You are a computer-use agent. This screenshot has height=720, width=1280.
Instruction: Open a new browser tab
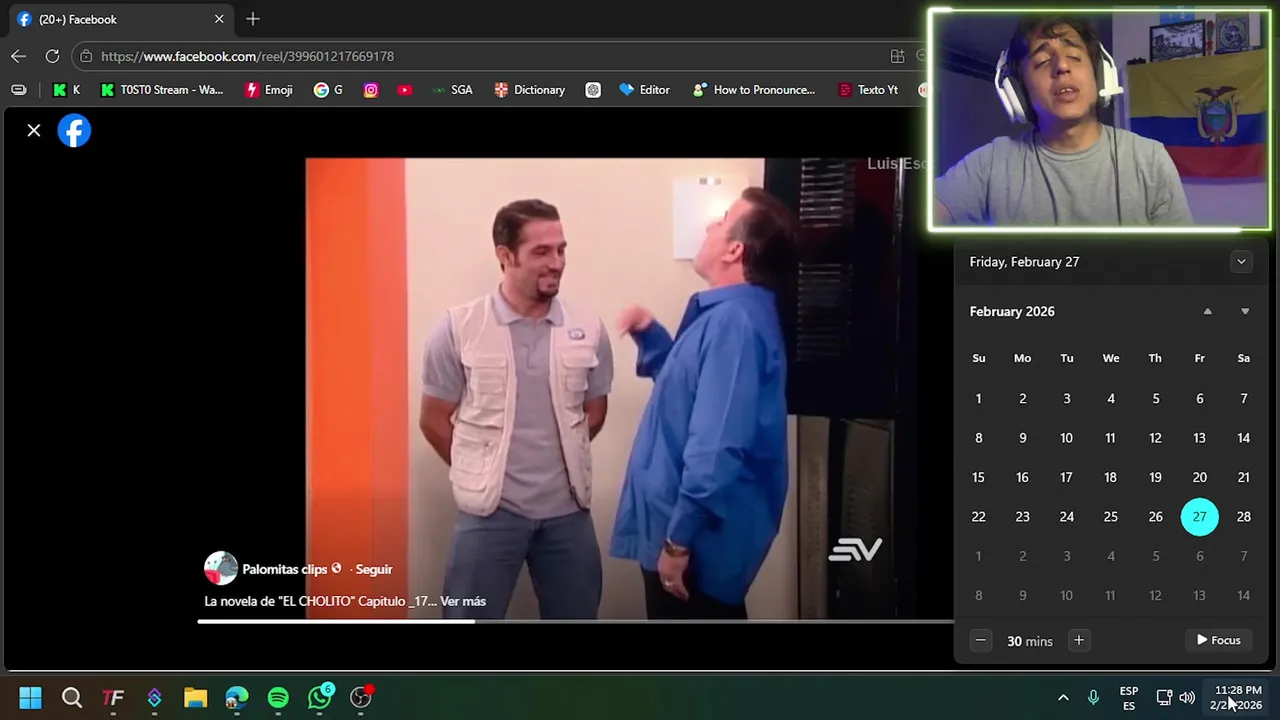[253, 19]
